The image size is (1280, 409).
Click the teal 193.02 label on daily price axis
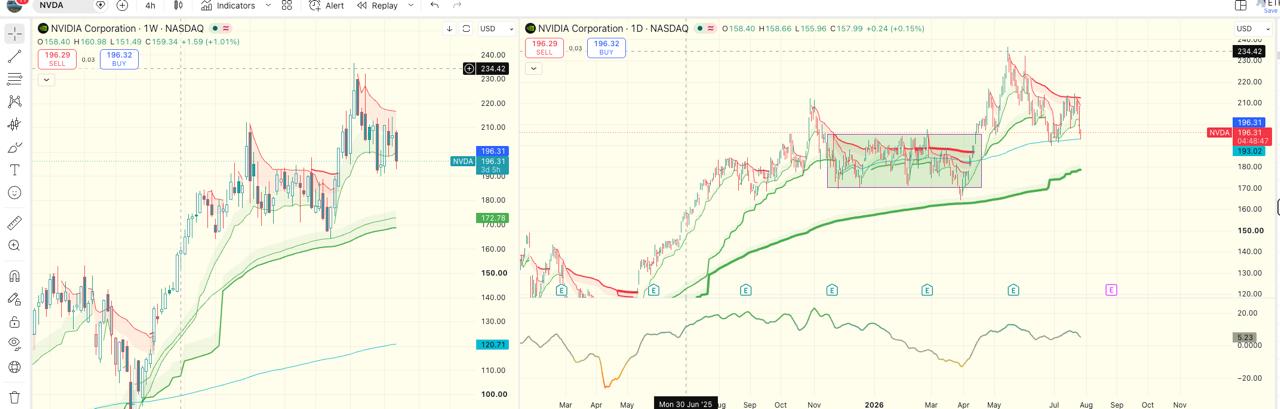point(1250,151)
